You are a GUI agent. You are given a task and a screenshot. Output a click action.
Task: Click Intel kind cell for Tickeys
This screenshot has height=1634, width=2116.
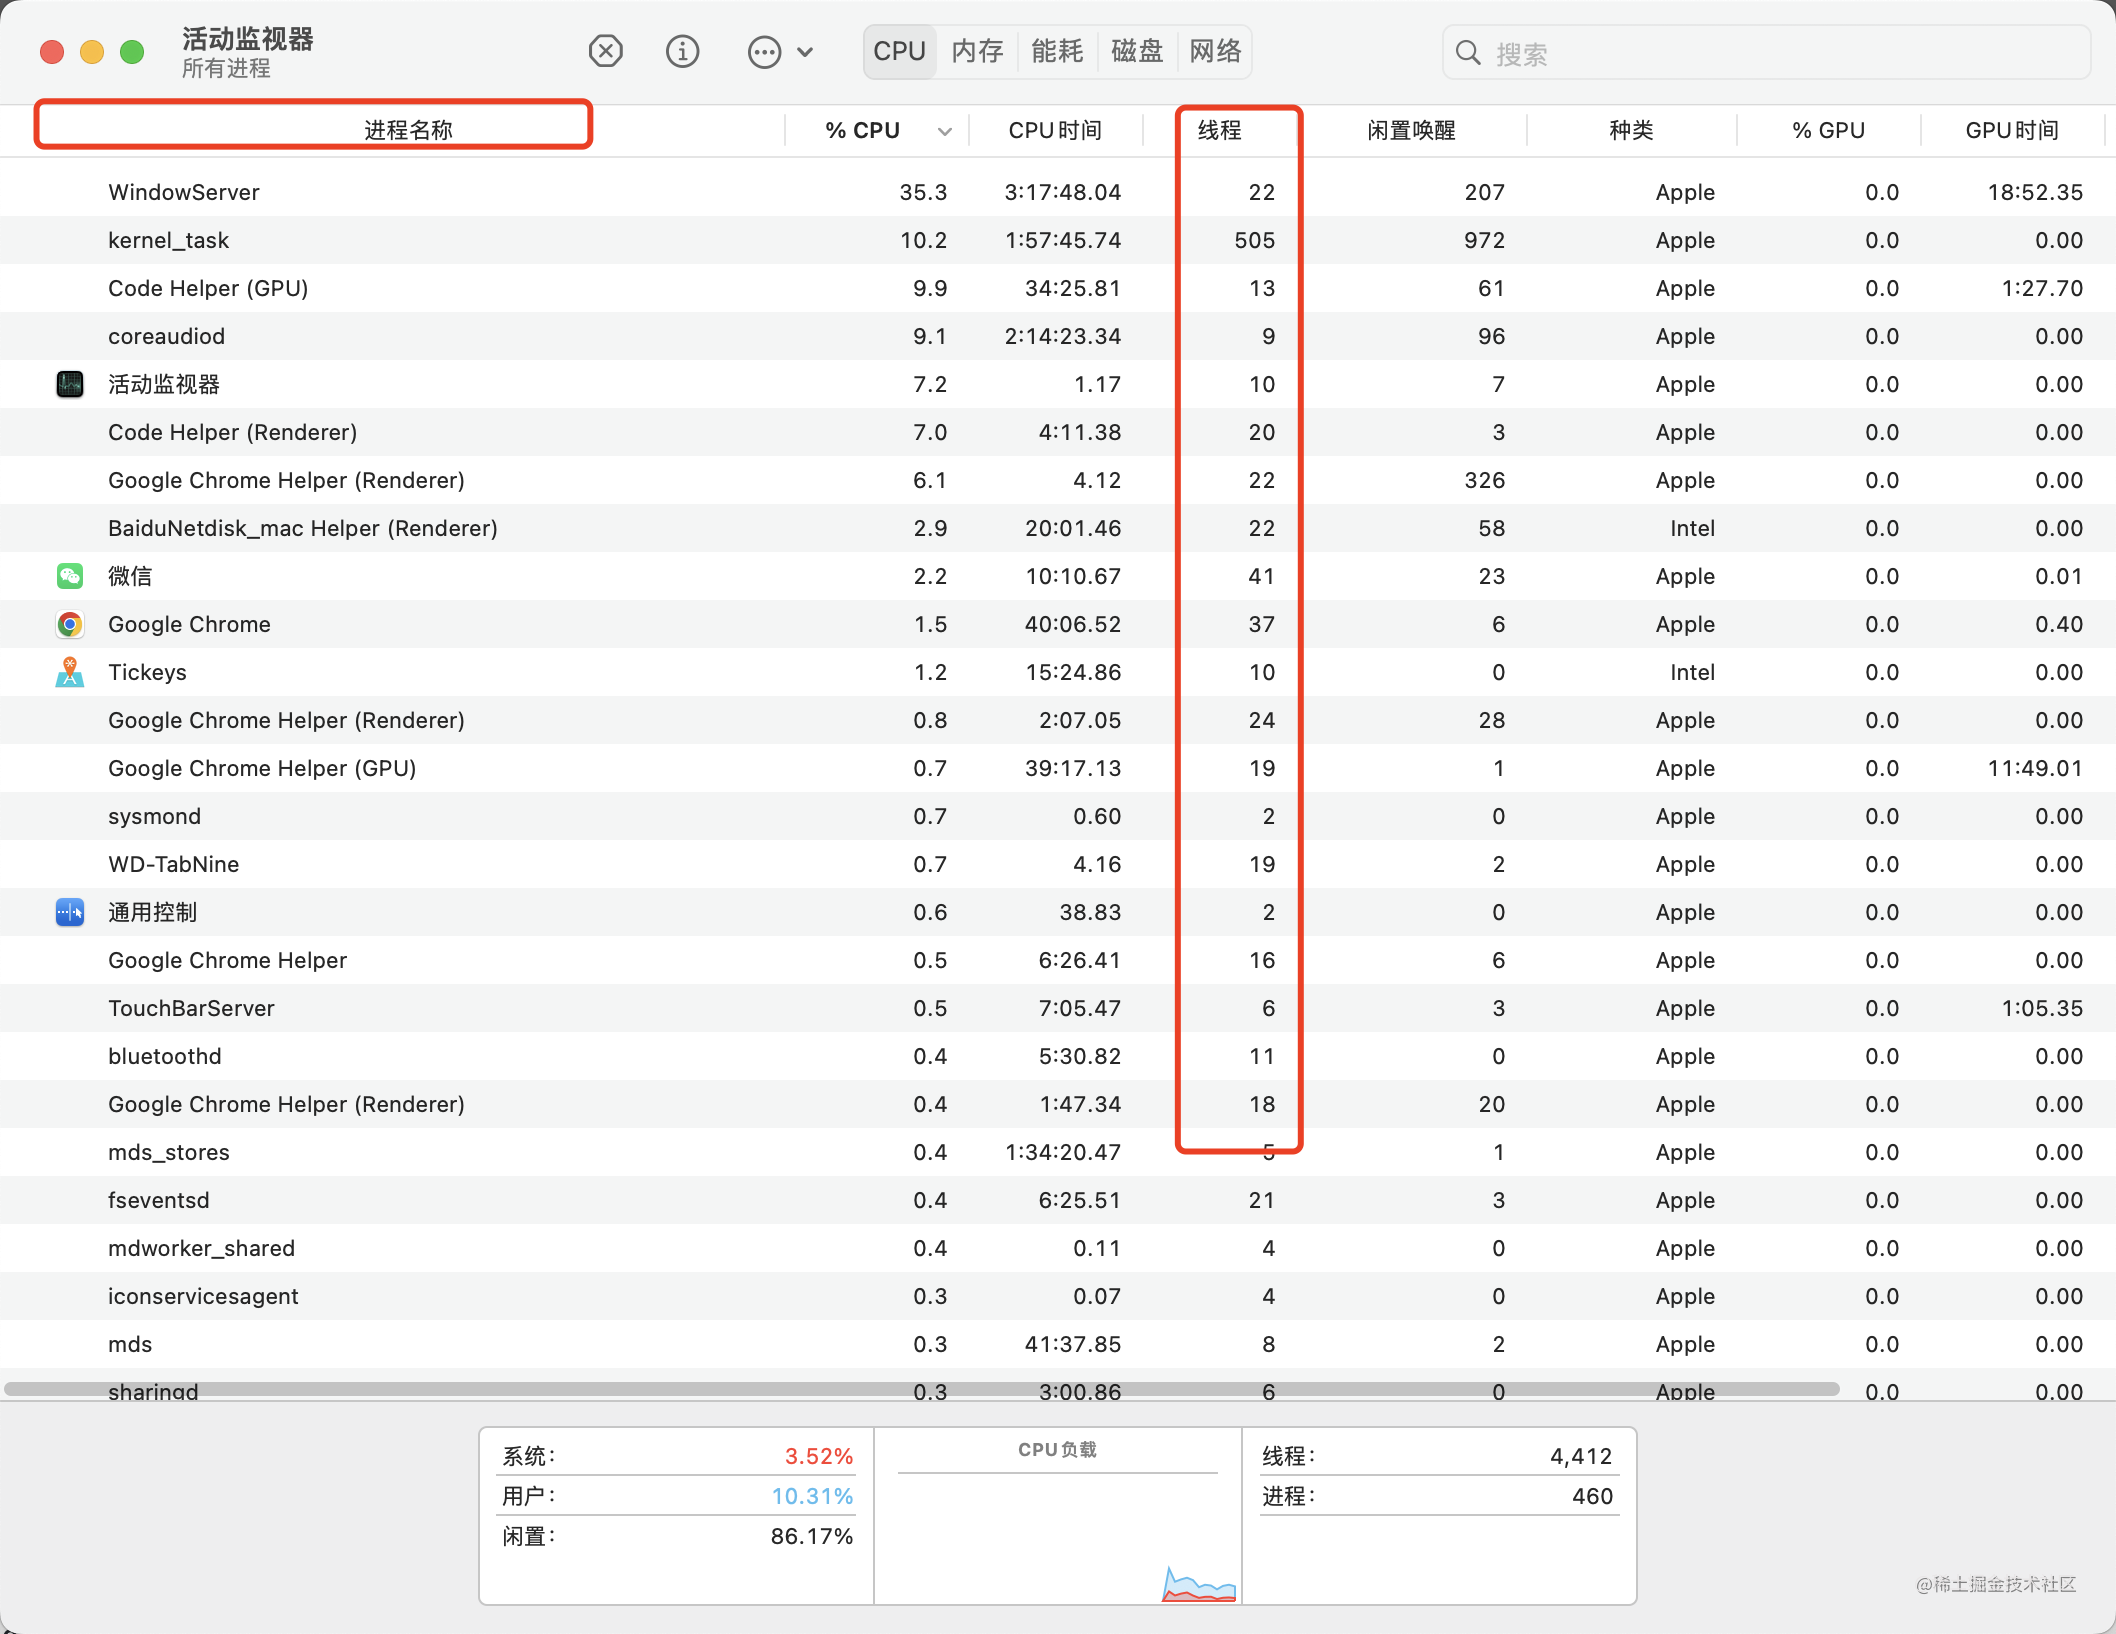[x=1692, y=672]
